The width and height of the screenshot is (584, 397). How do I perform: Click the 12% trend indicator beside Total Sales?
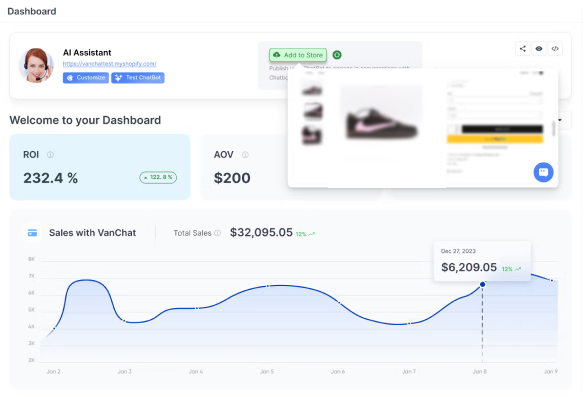click(x=305, y=234)
